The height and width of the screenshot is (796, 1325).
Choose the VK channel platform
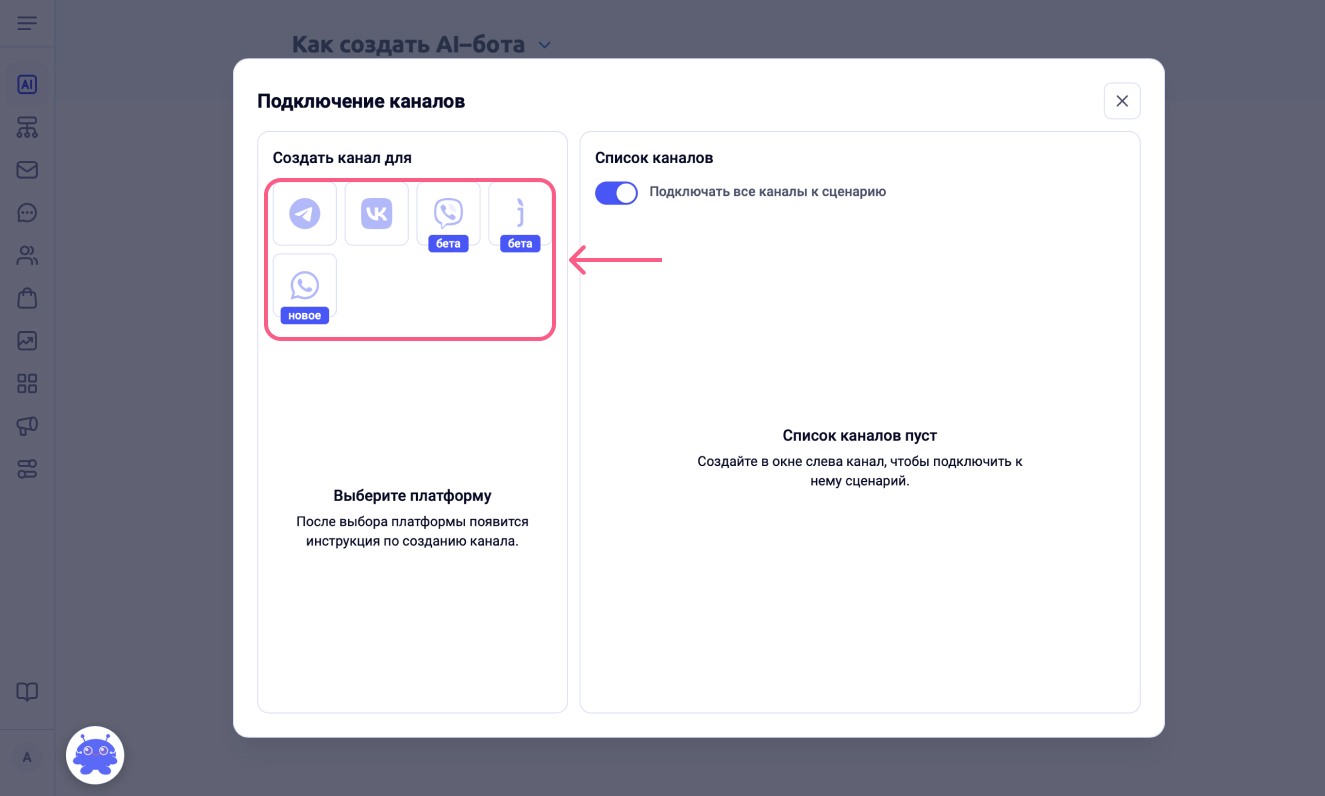(x=377, y=213)
